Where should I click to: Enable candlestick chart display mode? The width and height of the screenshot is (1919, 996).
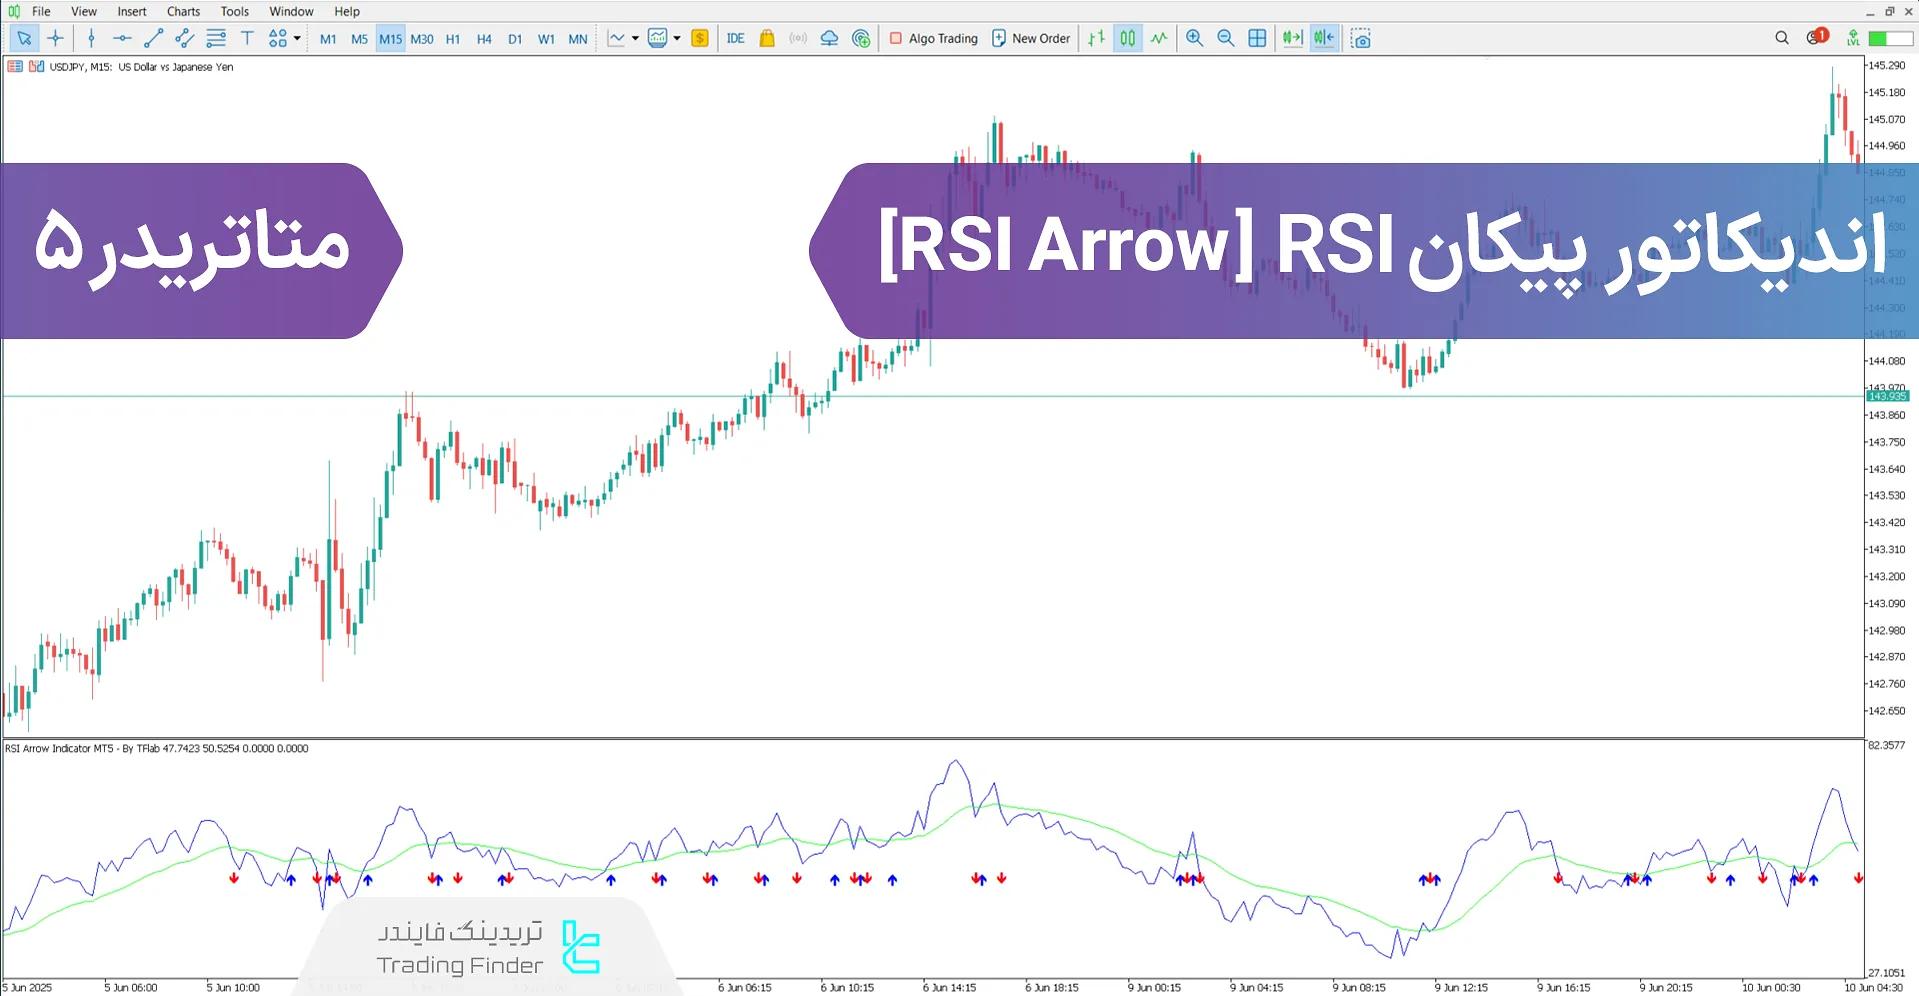point(1127,38)
